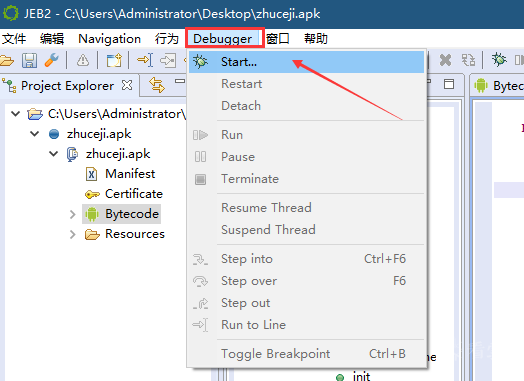Select the Certificate tree item
524x381 pixels.
(134, 194)
